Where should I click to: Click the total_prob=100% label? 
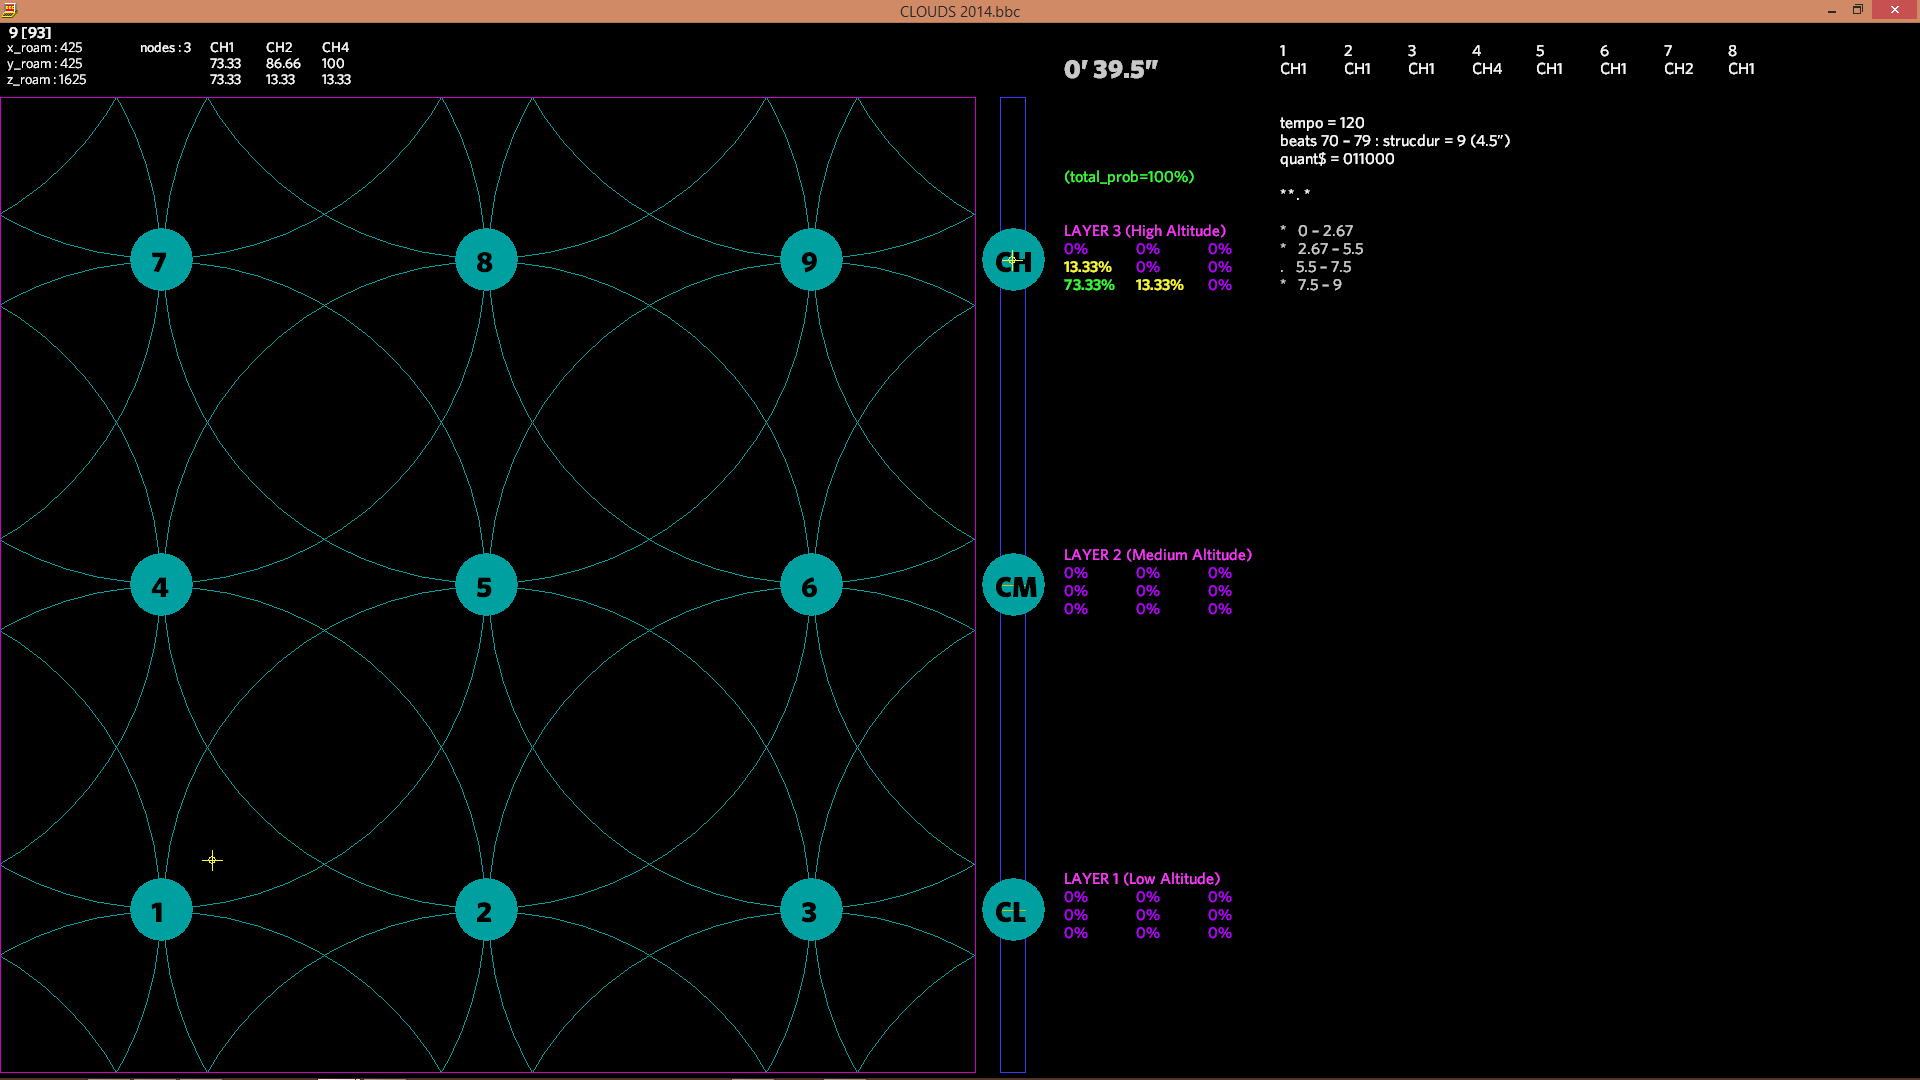(x=1128, y=177)
